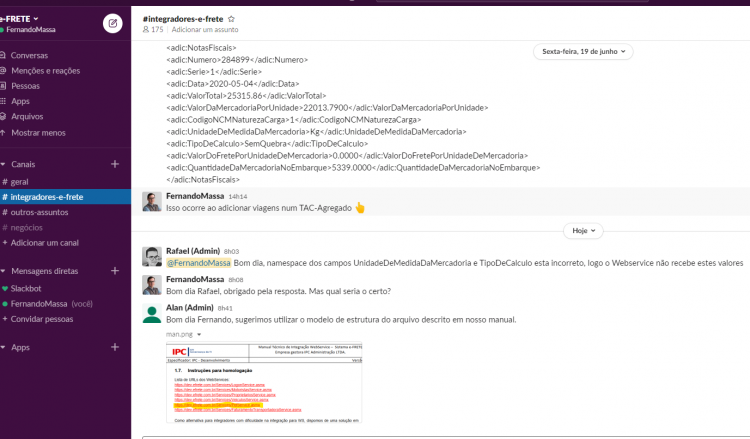Viewport: 750px width, 439px height.
Task: Star the #integradores-e-frete channel
Action: [x=232, y=19]
